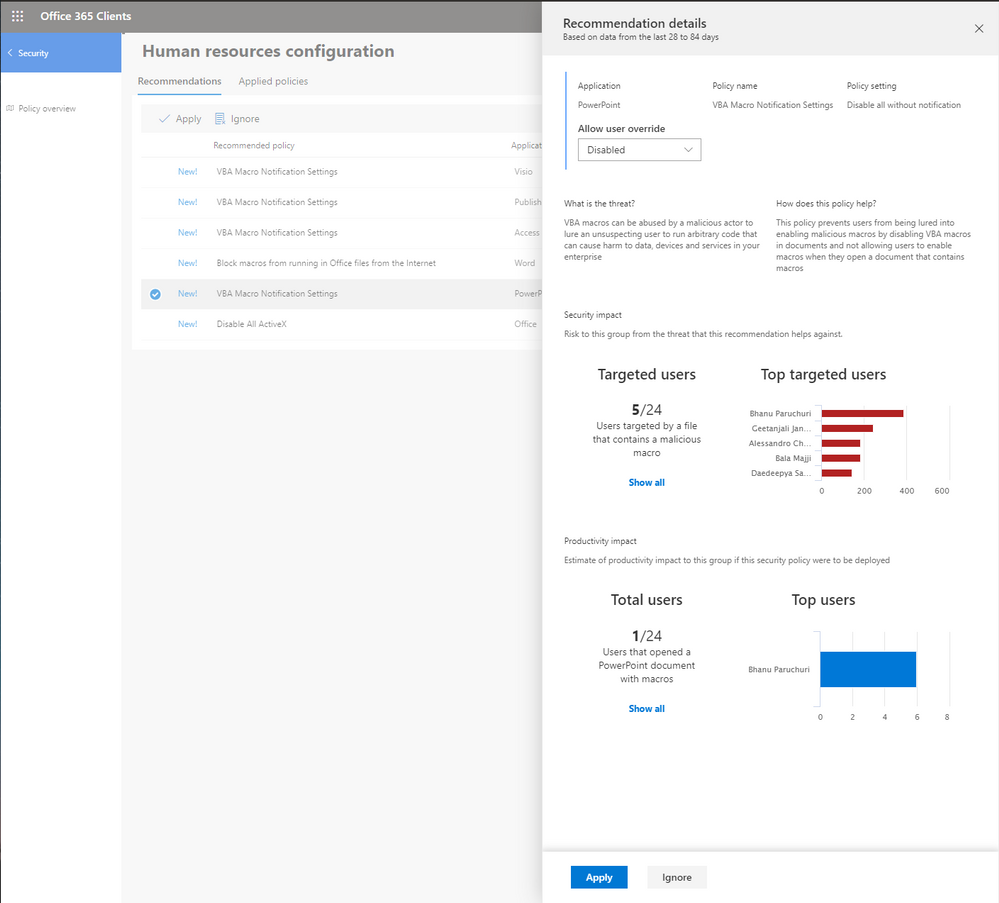Click New! label on Visio row
The image size is (999, 903).
[187, 172]
